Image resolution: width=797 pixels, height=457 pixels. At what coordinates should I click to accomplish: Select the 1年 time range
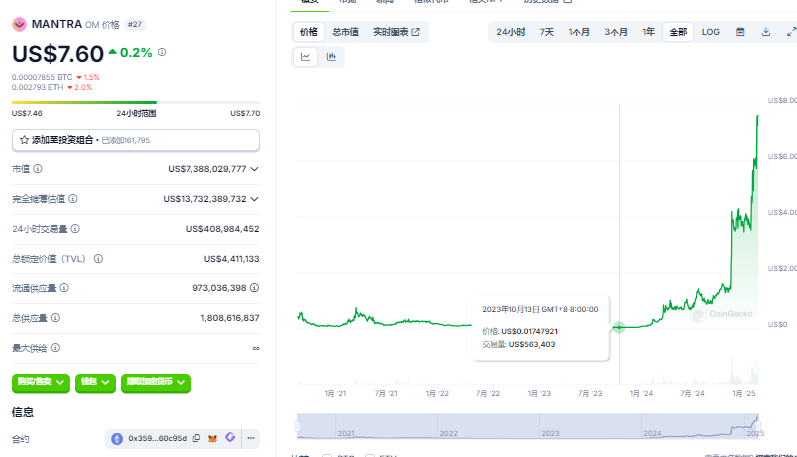click(x=649, y=32)
